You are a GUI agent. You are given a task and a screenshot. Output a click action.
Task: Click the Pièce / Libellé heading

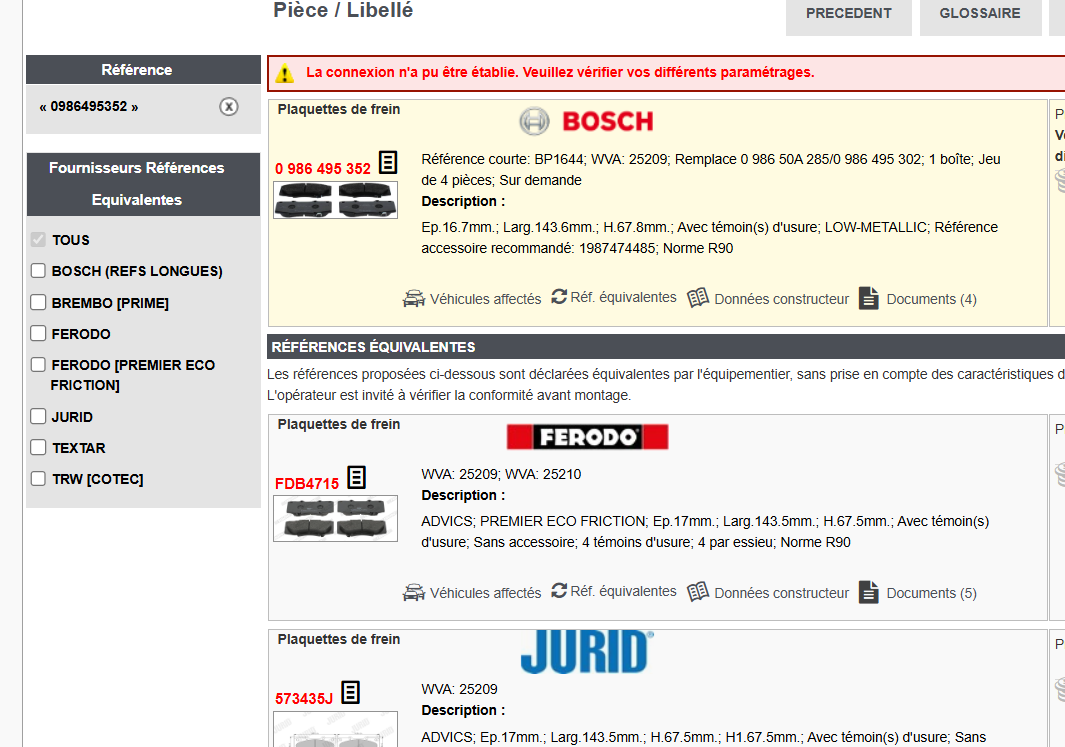click(343, 10)
